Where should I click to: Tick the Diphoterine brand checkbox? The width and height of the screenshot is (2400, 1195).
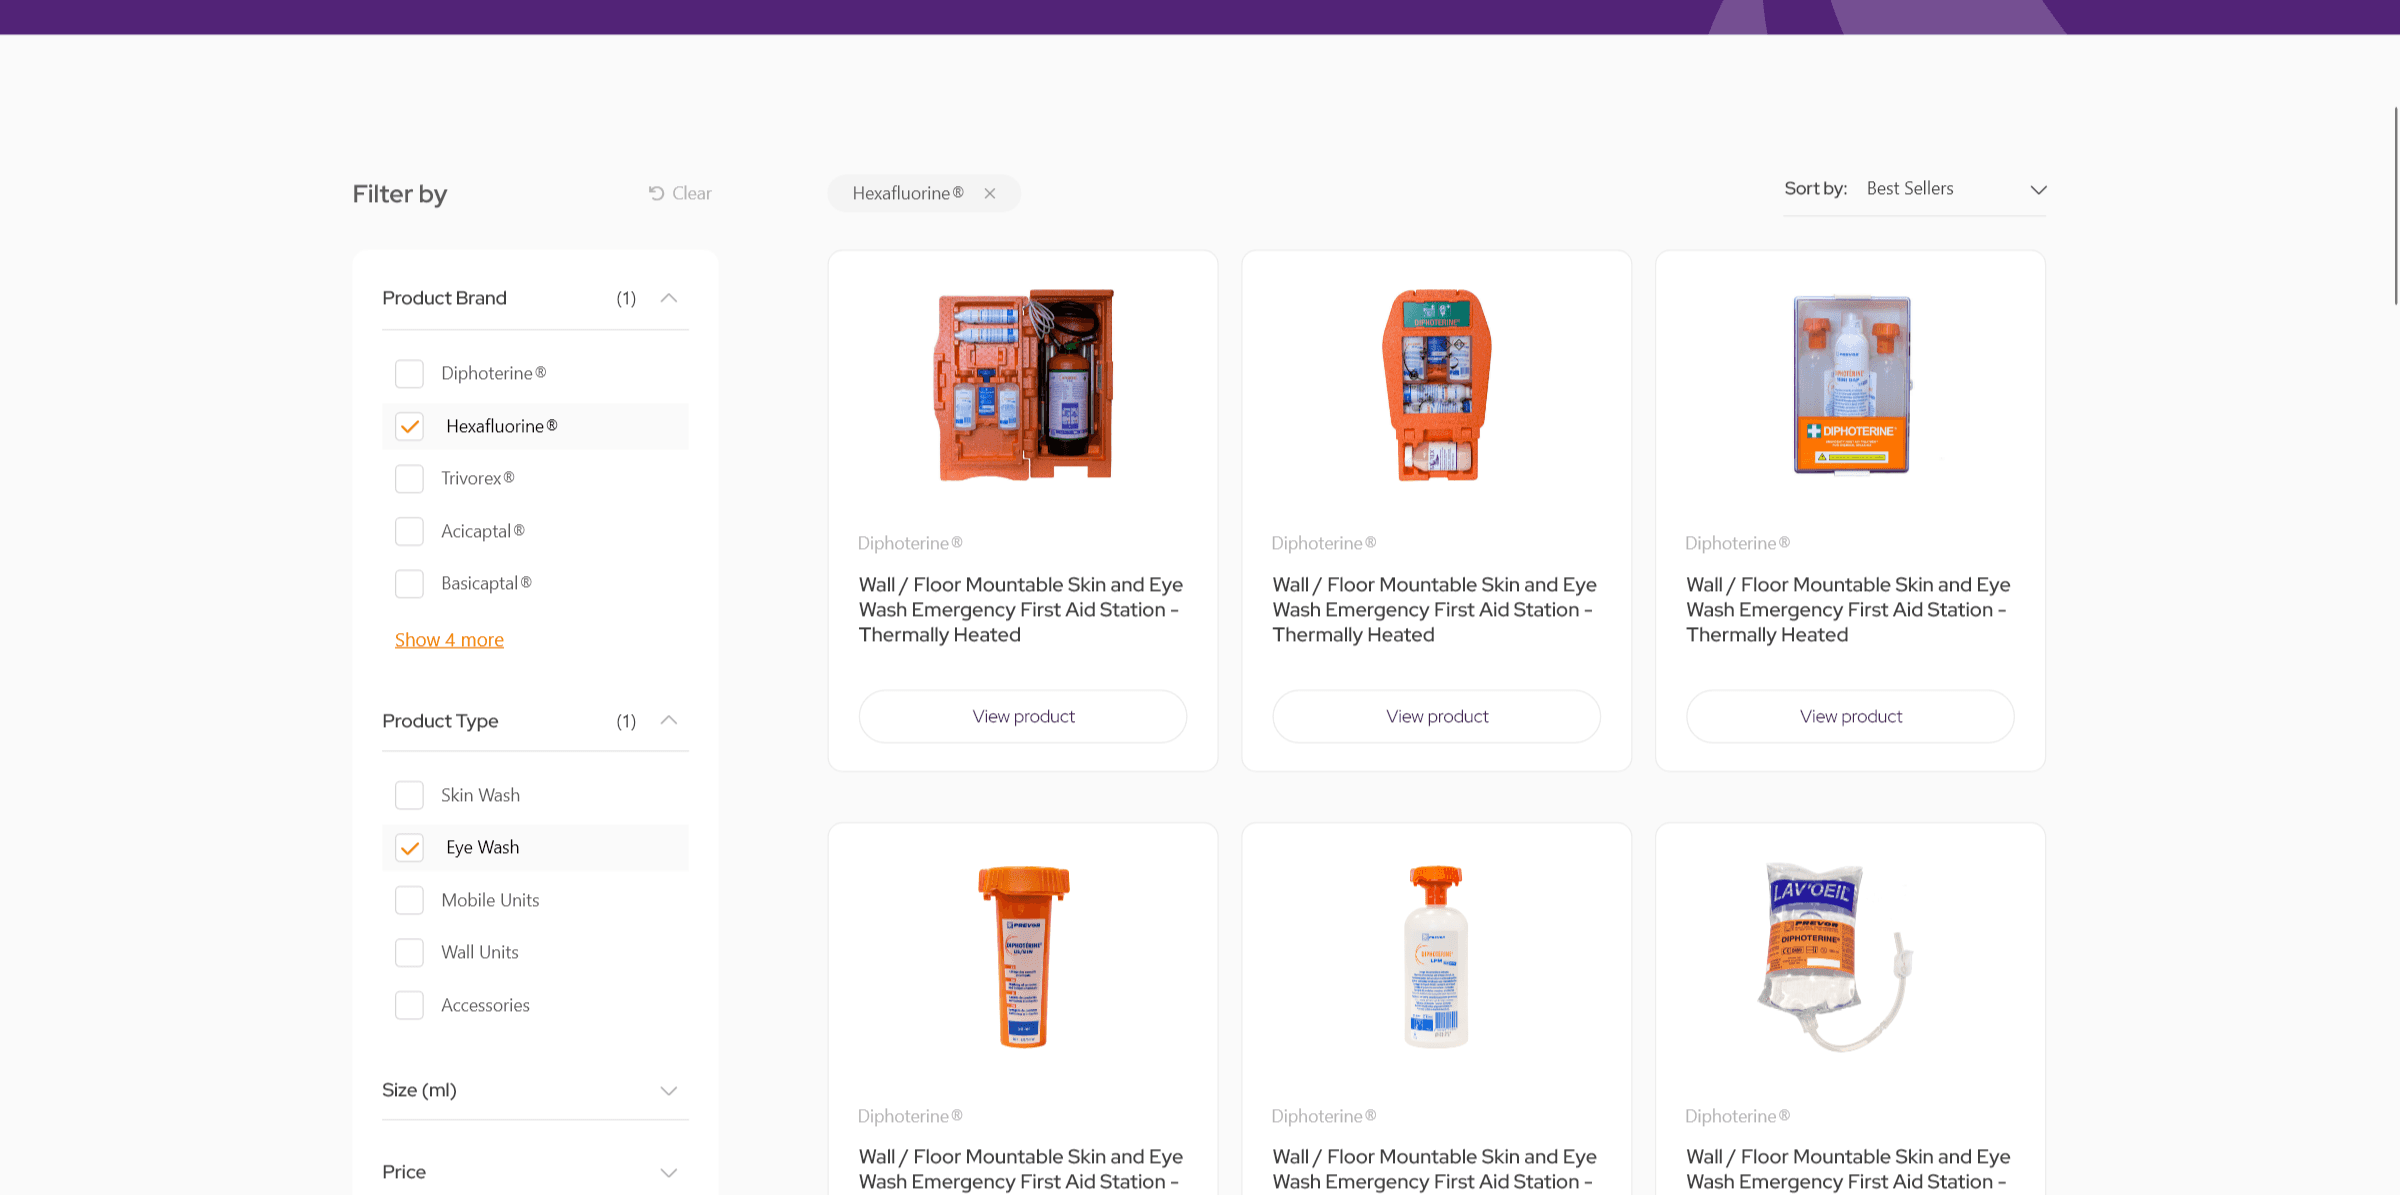tap(409, 374)
